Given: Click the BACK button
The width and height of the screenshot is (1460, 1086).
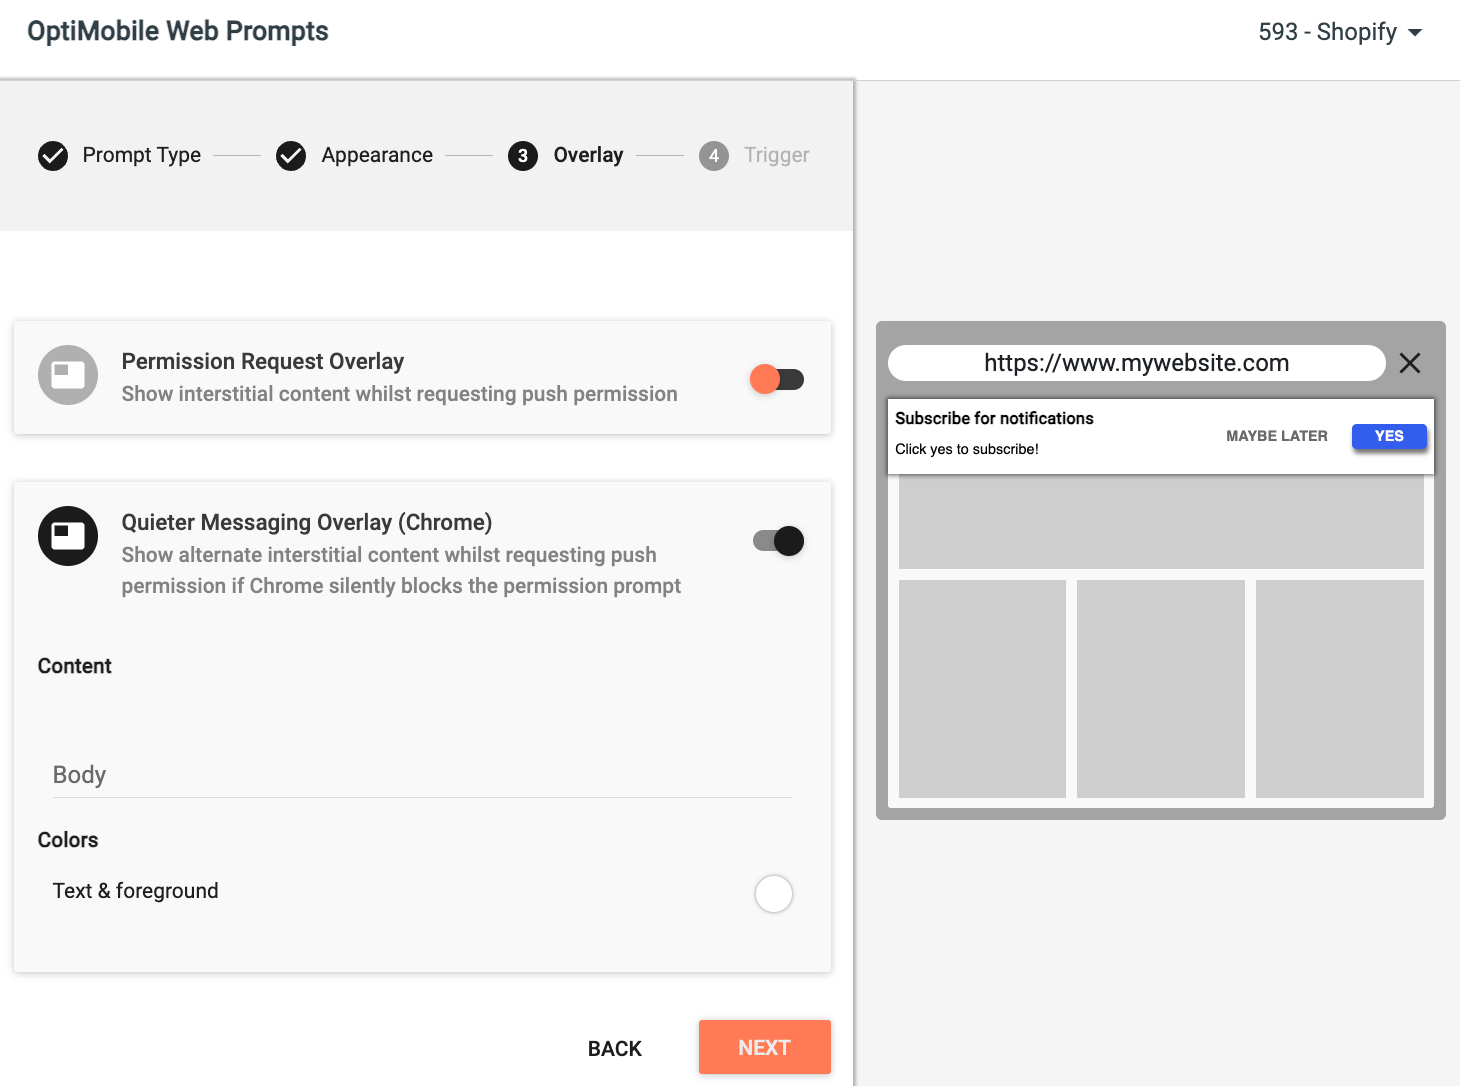Looking at the screenshot, I should pyautogui.click(x=615, y=1048).
